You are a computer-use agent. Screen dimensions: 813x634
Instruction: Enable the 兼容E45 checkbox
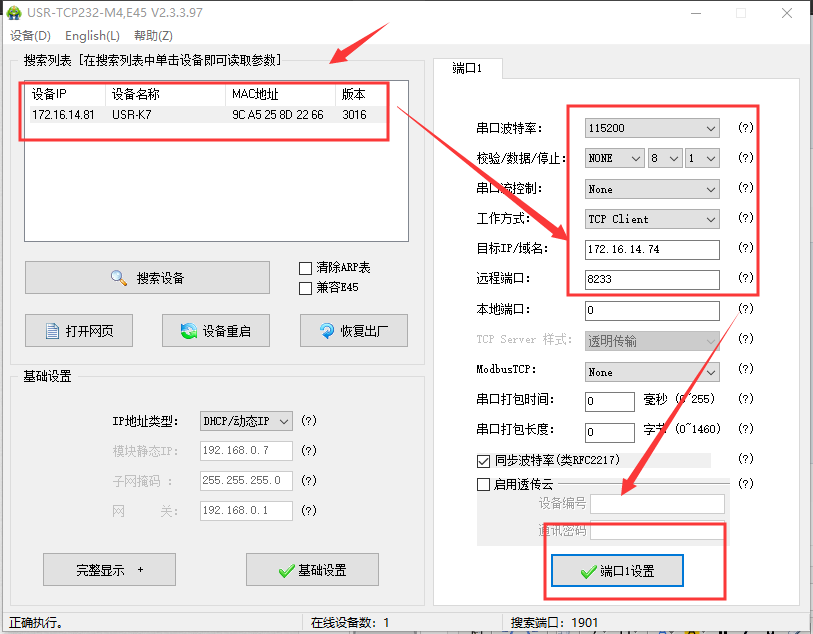click(306, 288)
